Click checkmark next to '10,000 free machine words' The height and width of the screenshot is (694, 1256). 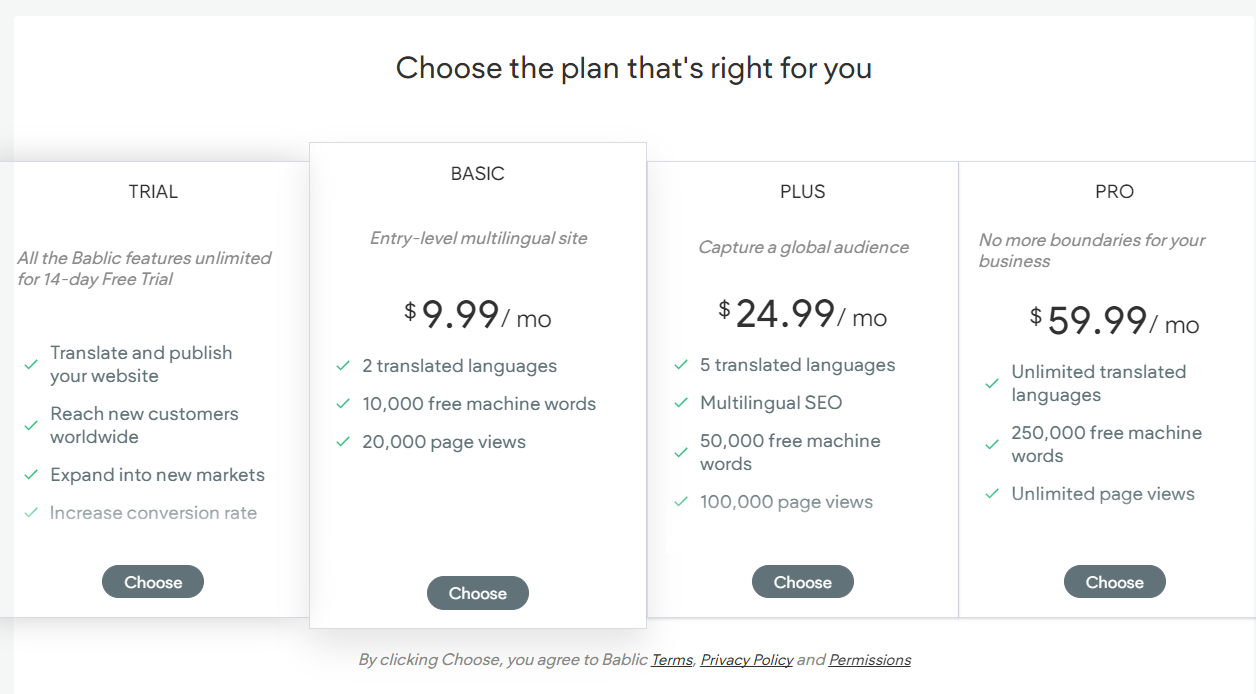click(x=343, y=404)
